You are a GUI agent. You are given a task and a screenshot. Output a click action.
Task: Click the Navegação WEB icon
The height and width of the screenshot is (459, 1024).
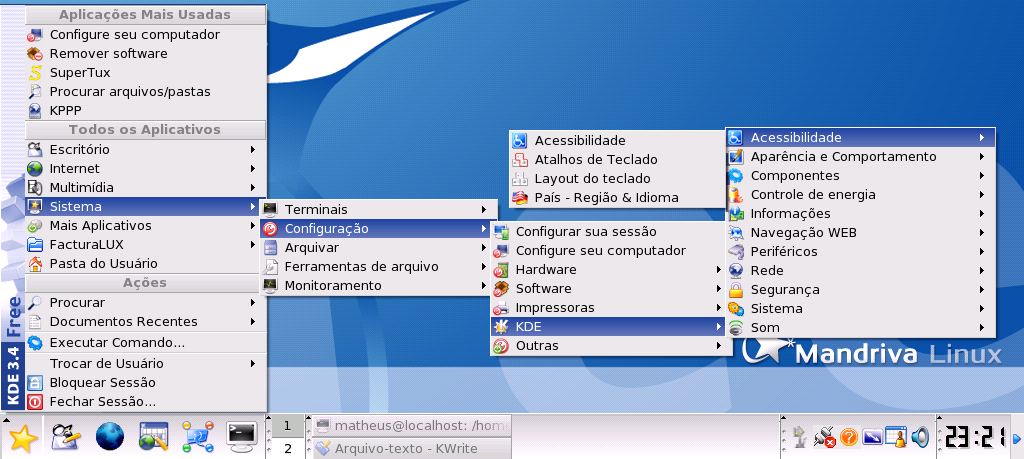[736, 232]
